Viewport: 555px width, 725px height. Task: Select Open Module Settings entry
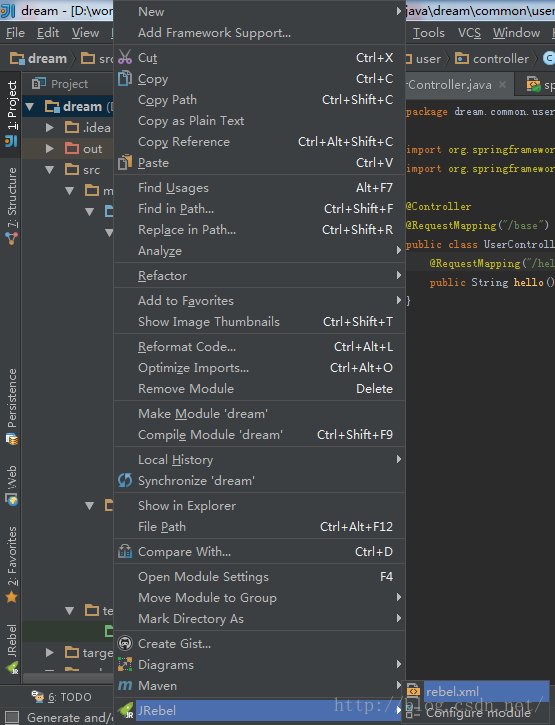click(259, 577)
